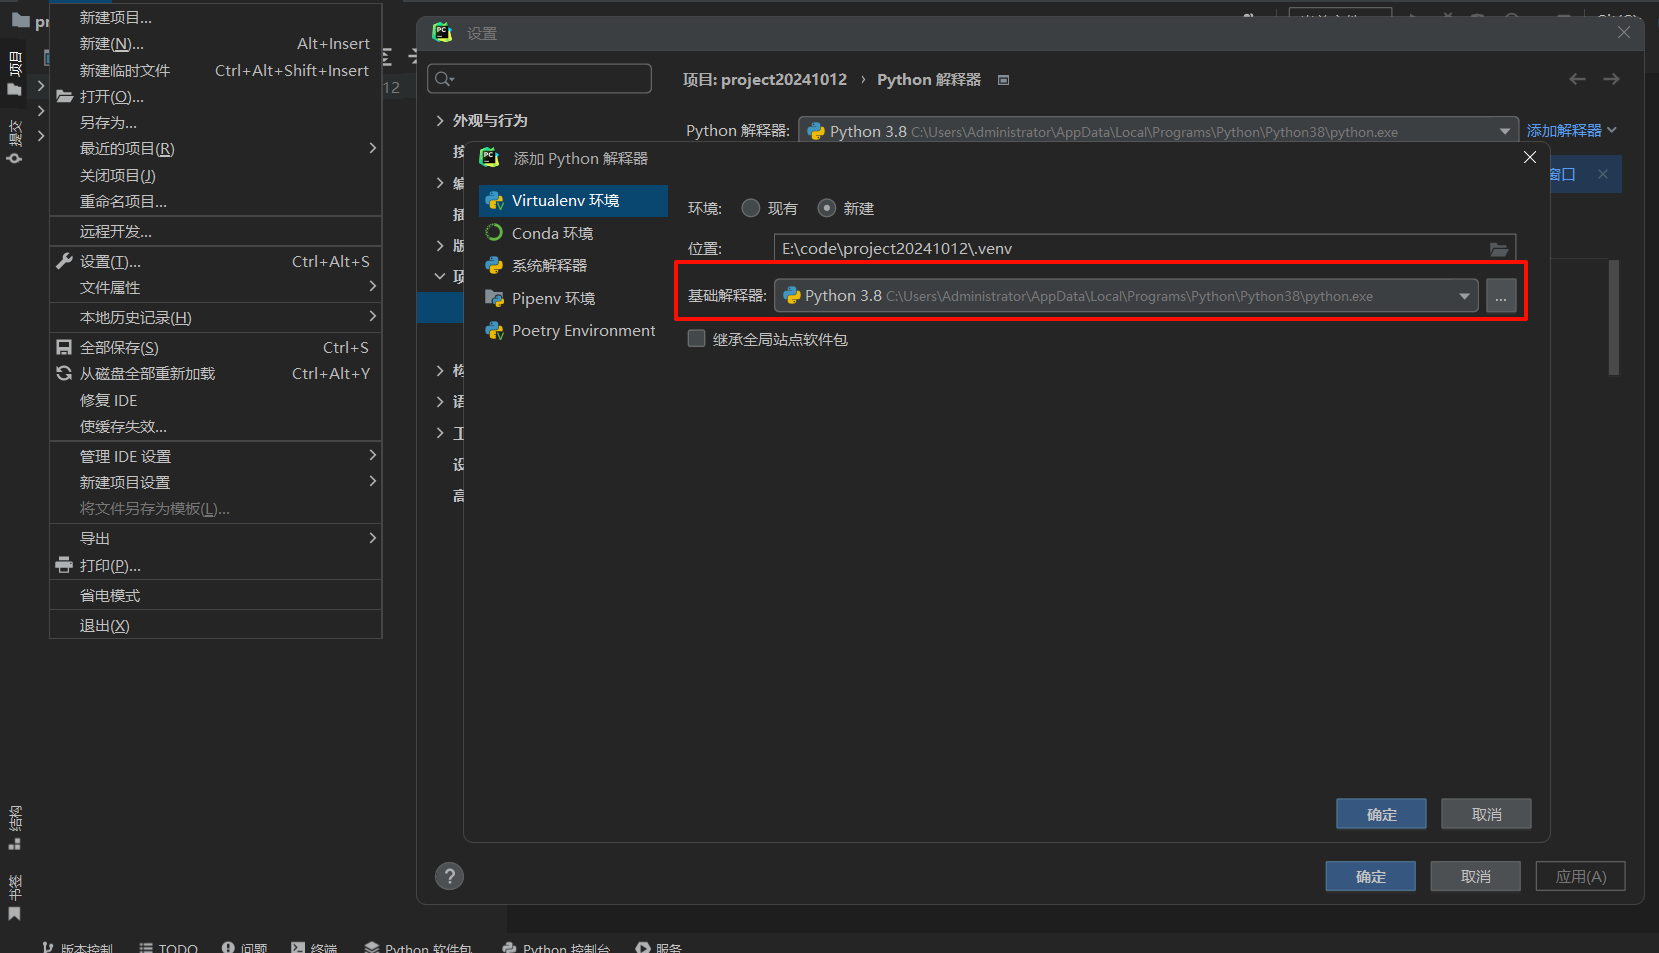Open Settings menu entry with wrench icon
The height and width of the screenshot is (953, 1659).
click(216, 261)
